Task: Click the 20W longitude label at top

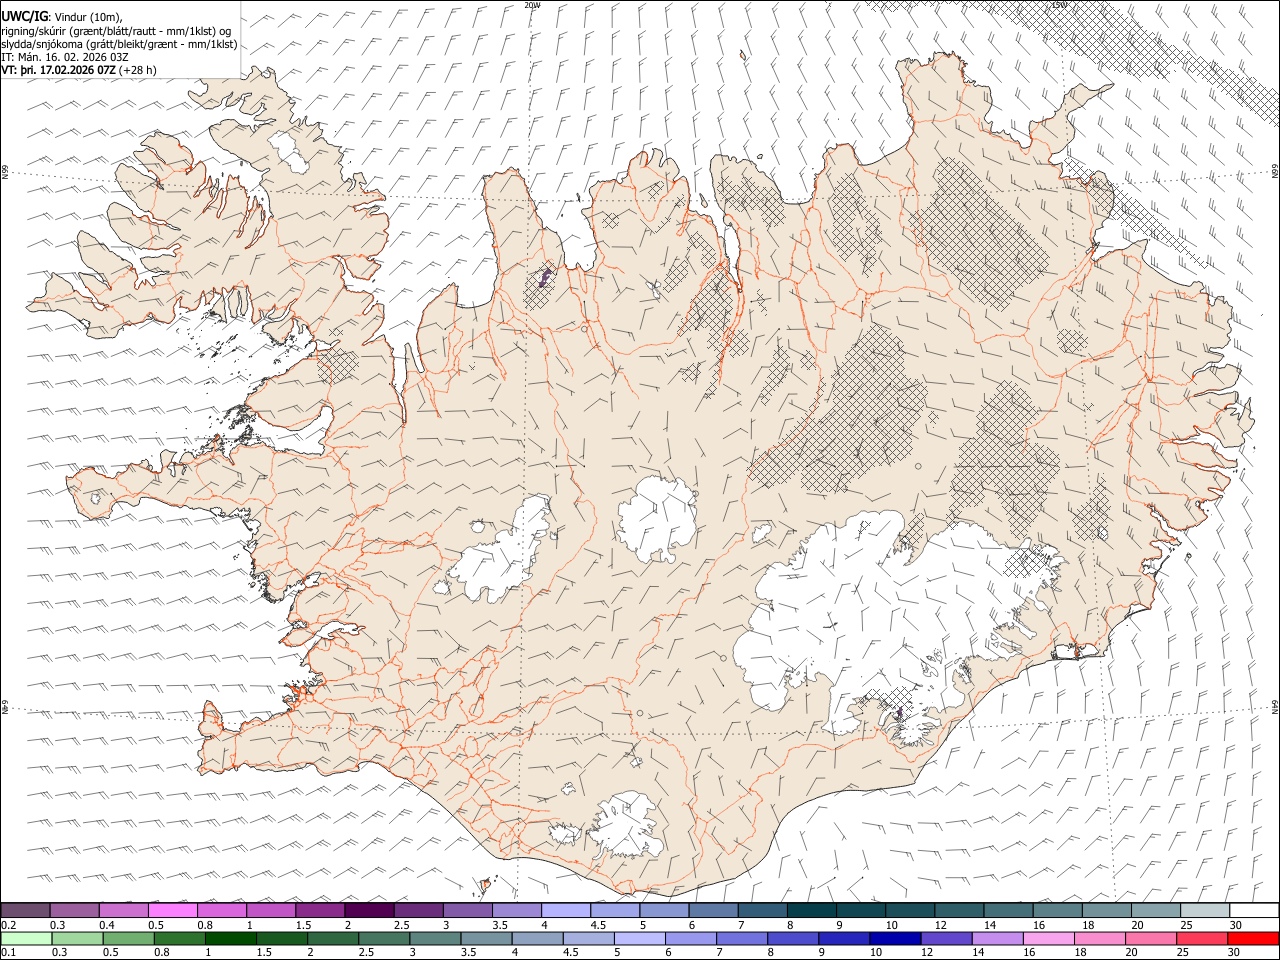Action: [533, 5]
